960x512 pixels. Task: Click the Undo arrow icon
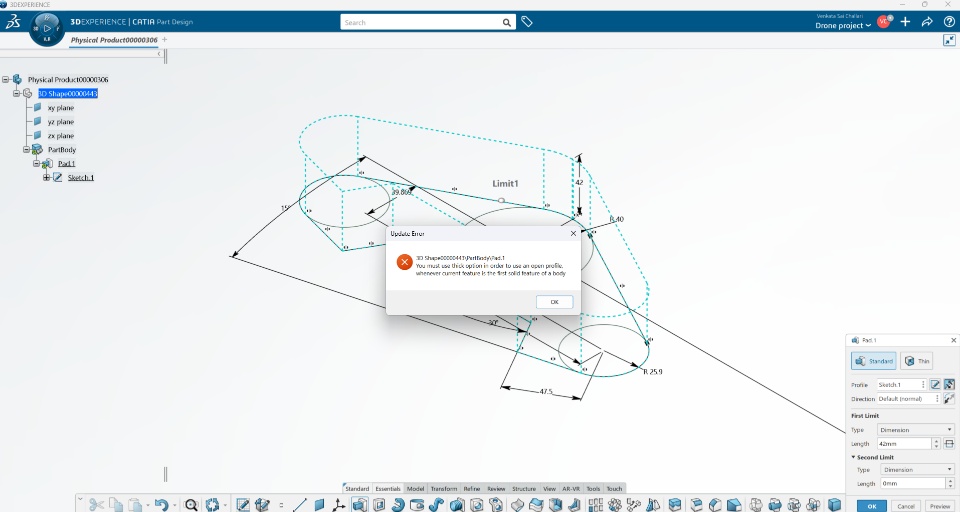(x=161, y=505)
